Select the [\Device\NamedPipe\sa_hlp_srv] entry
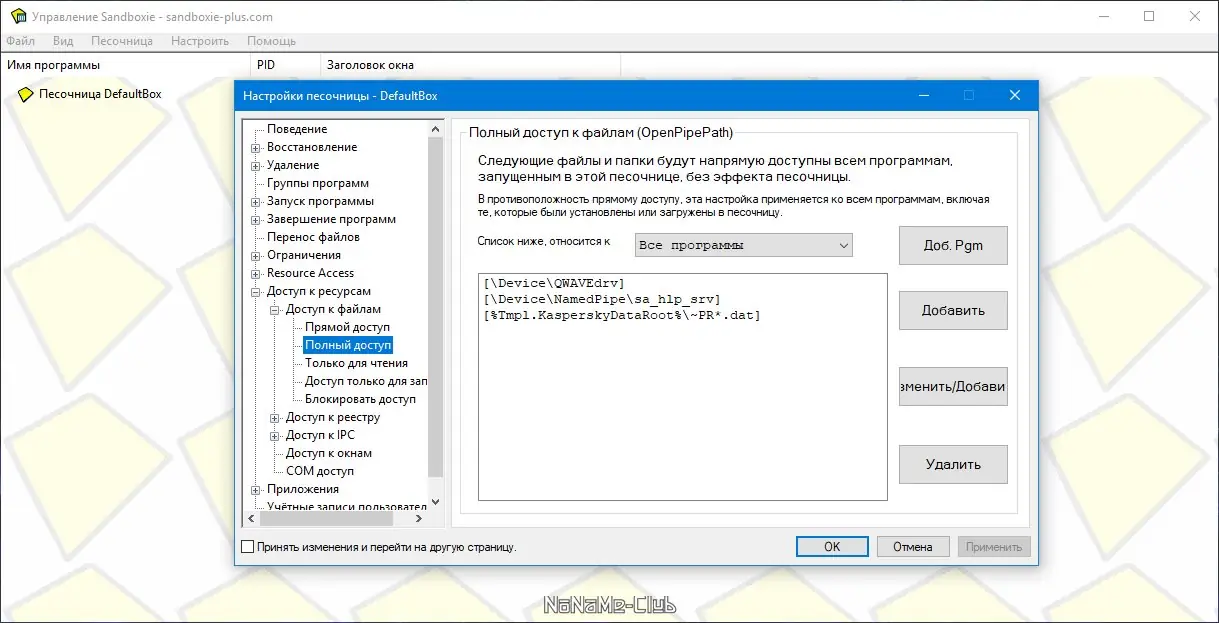 (601, 299)
